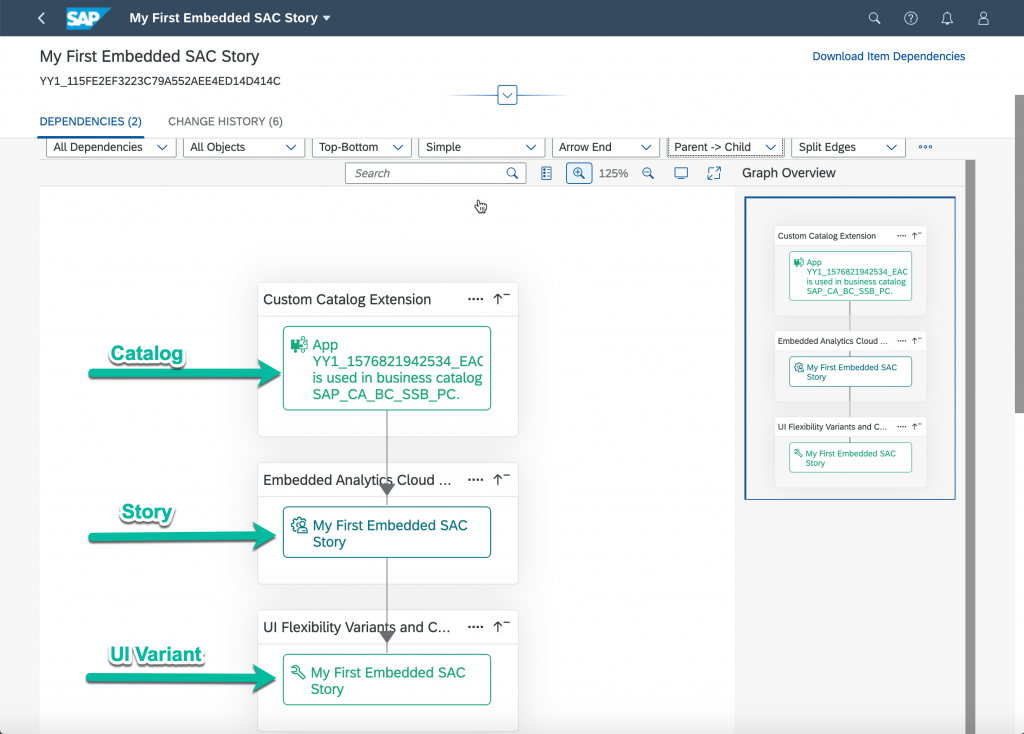Open Embedded Analytics Cloud group menu dots
Screen dimensions: 1024x734
pos(475,480)
